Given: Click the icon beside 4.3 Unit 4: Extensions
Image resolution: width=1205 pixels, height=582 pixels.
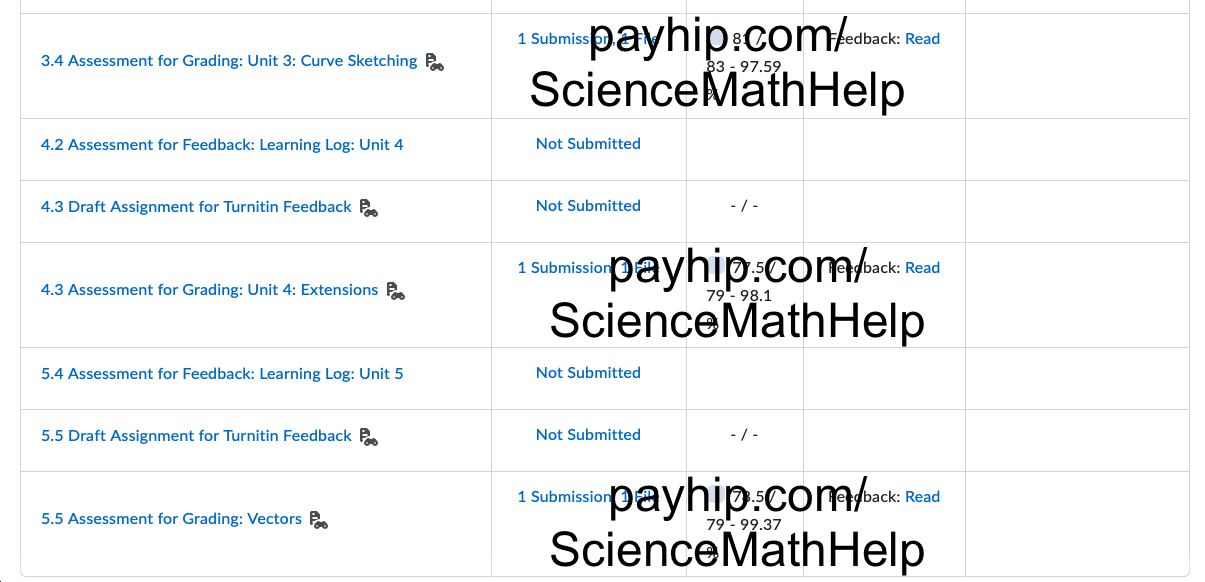Looking at the screenshot, I should tap(396, 291).
